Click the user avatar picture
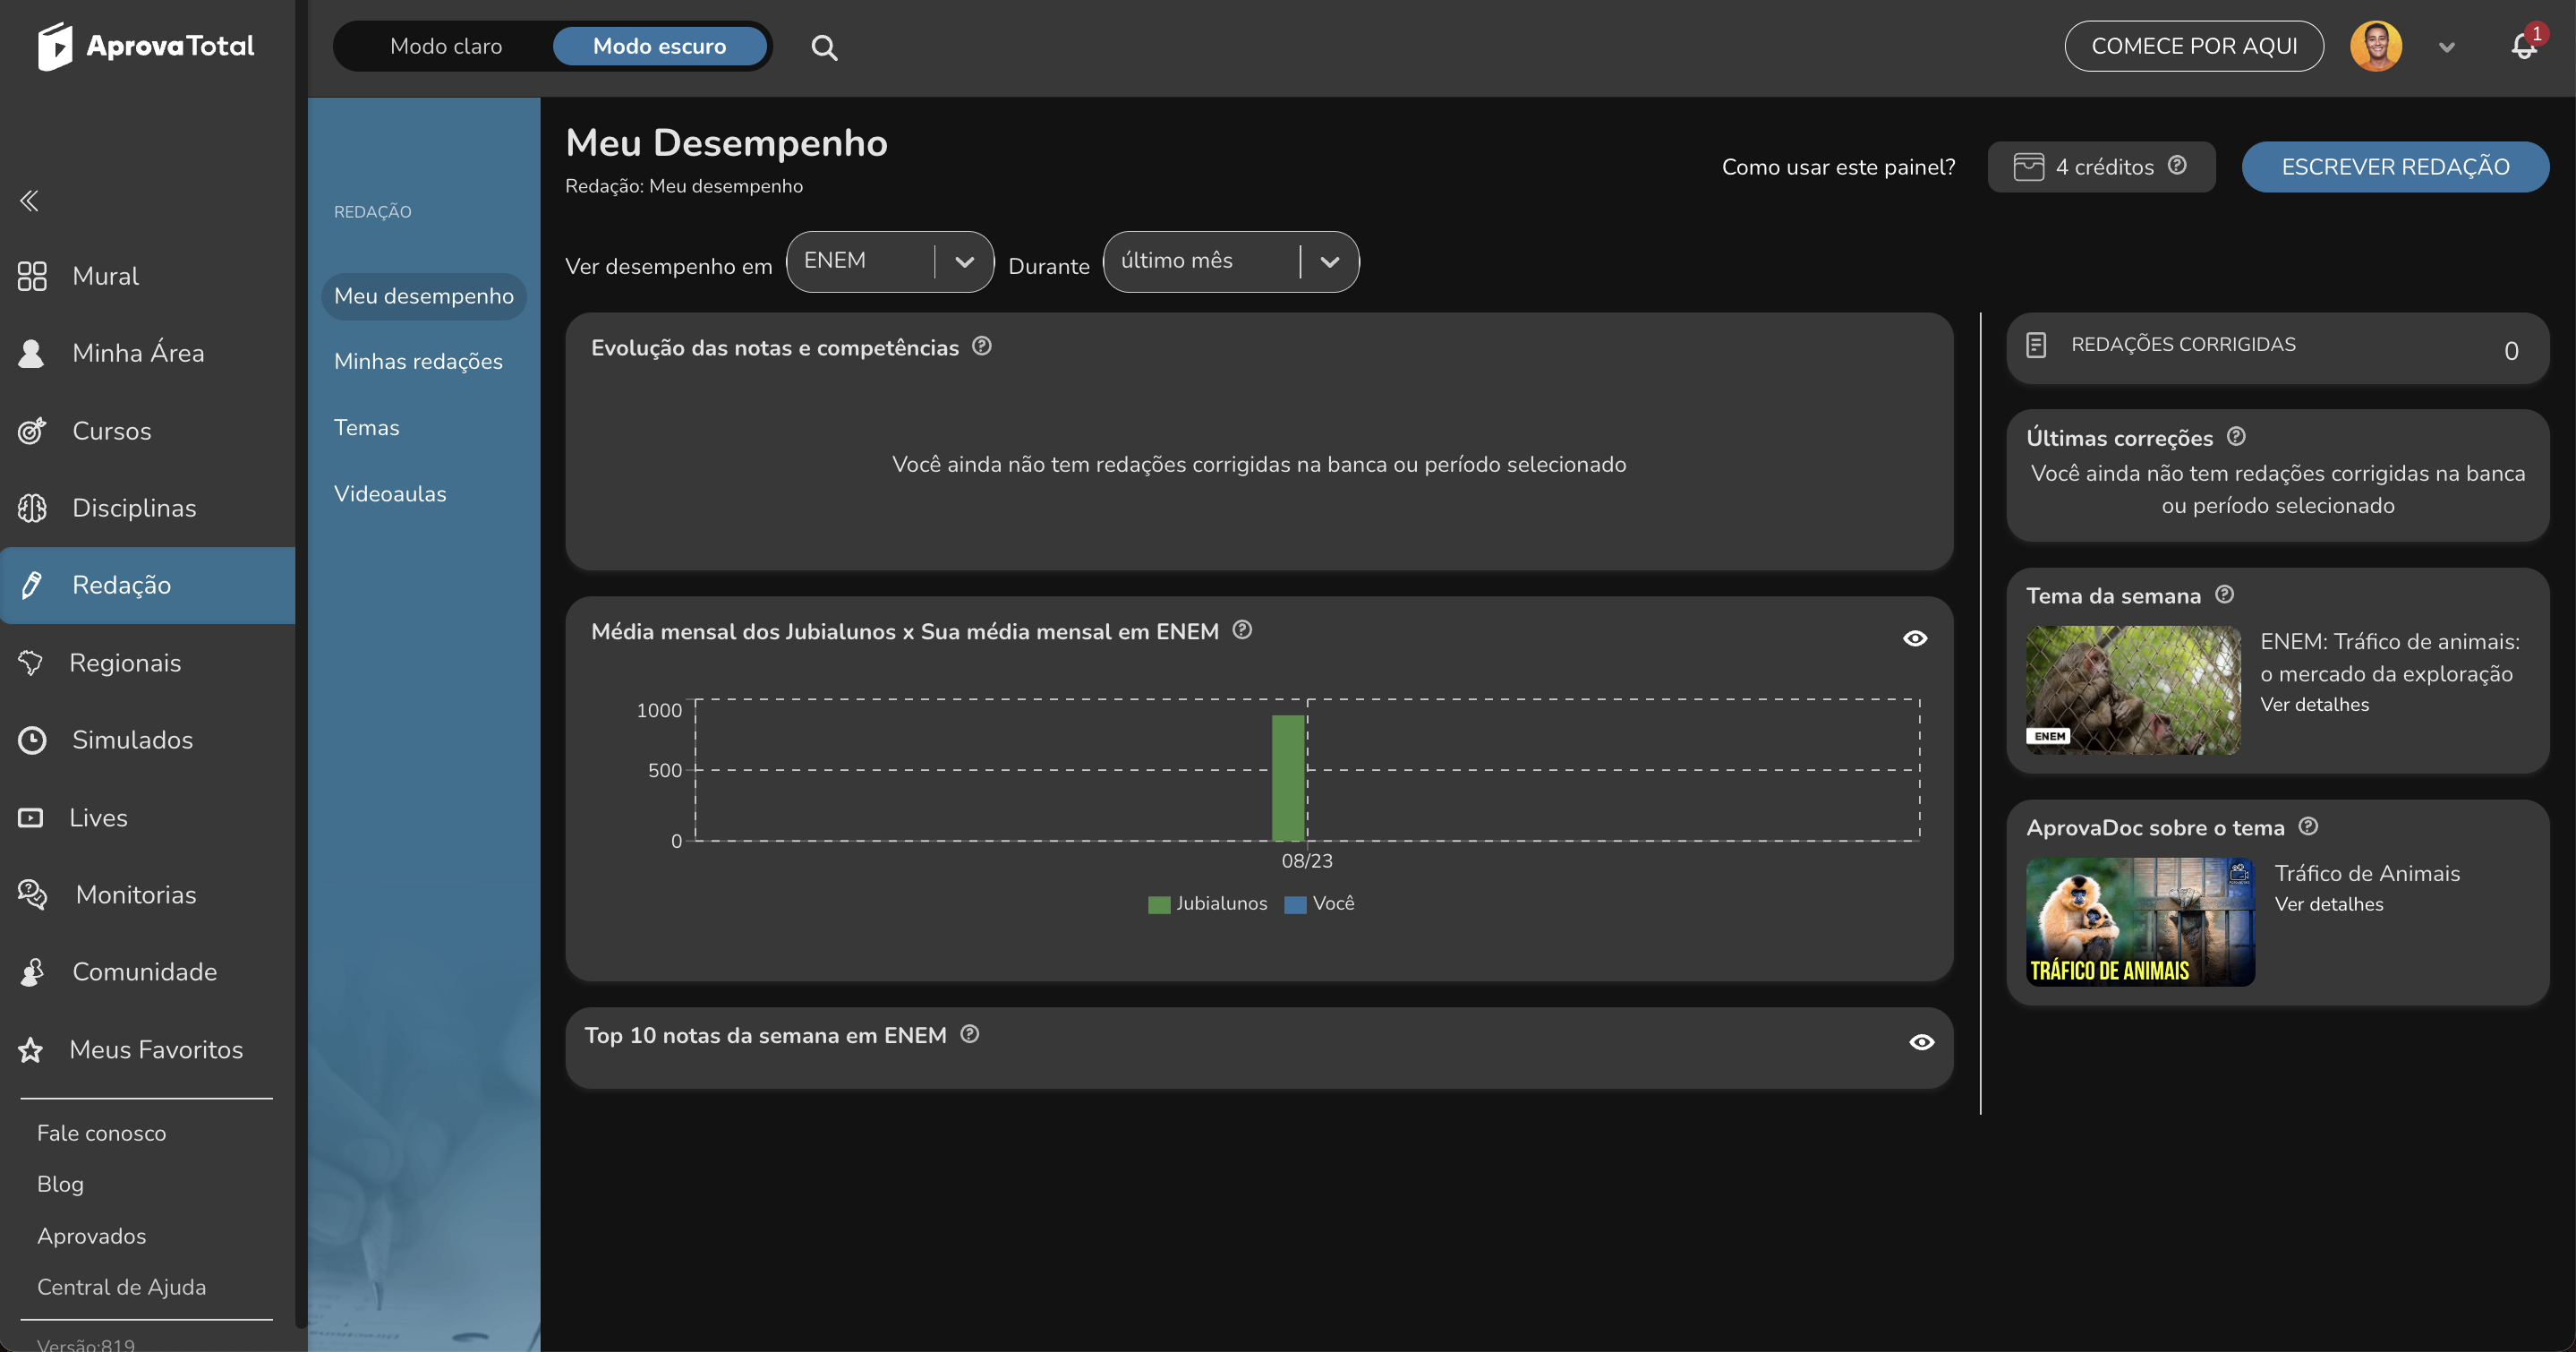The image size is (2576, 1352). point(2376,46)
